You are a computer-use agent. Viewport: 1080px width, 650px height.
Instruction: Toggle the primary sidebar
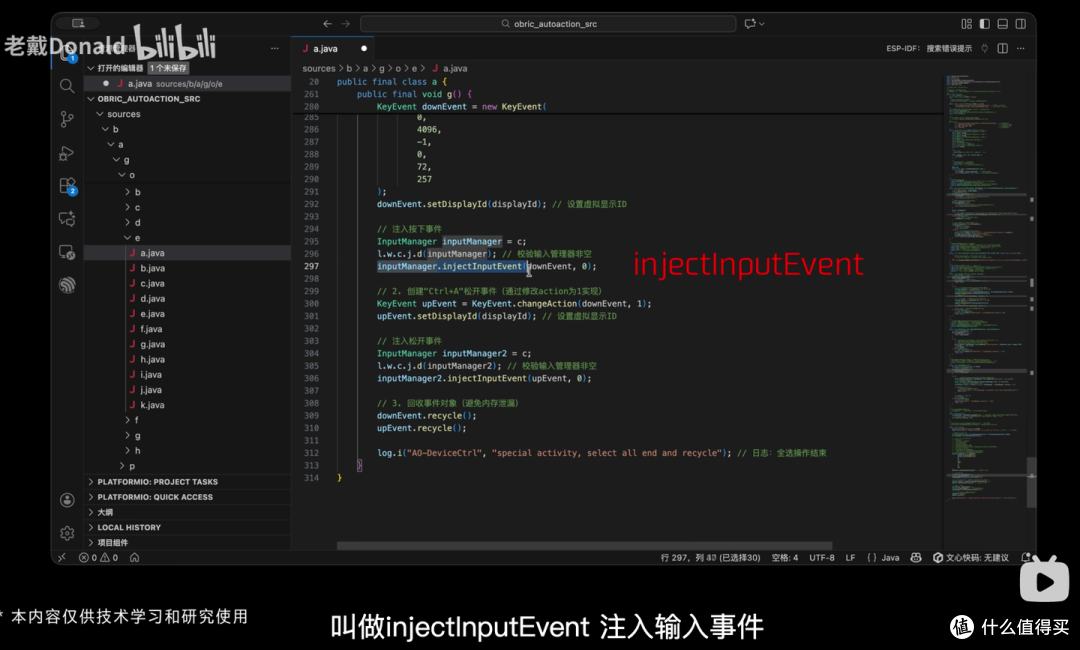984,23
